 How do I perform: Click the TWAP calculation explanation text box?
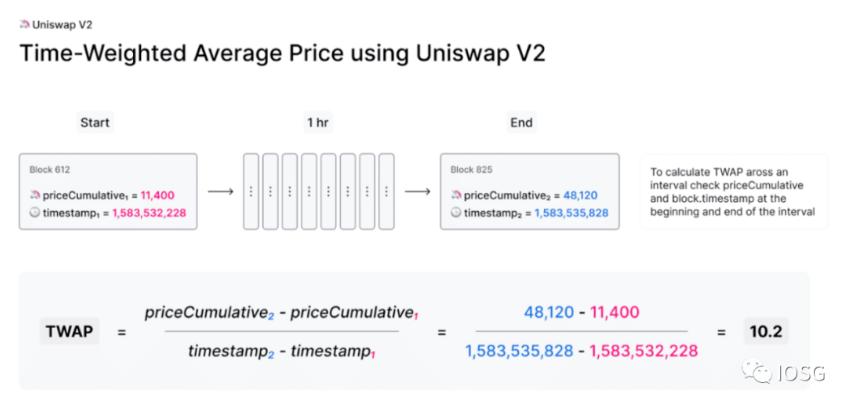click(733, 191)
